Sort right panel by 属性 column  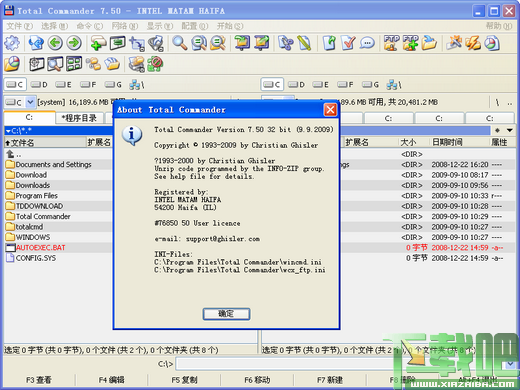tap(502, 143)
